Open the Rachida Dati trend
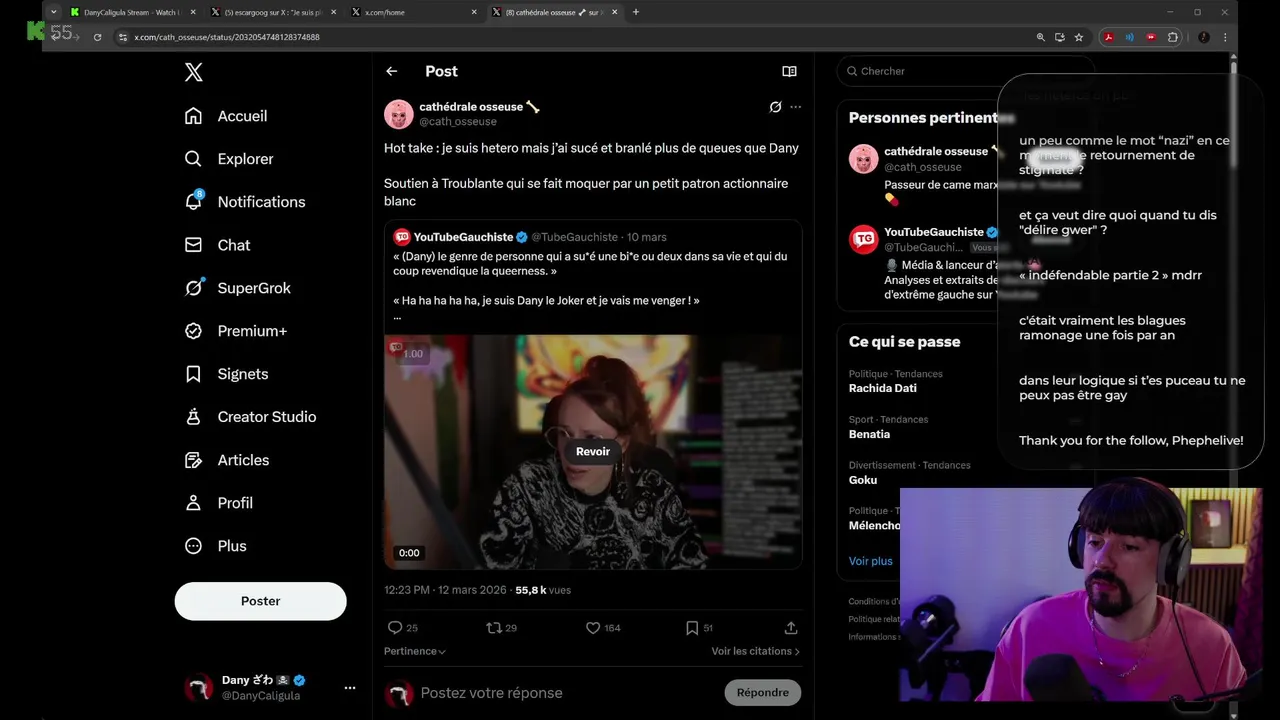This screenshot has height=720, width=1280. click(883, 388)
